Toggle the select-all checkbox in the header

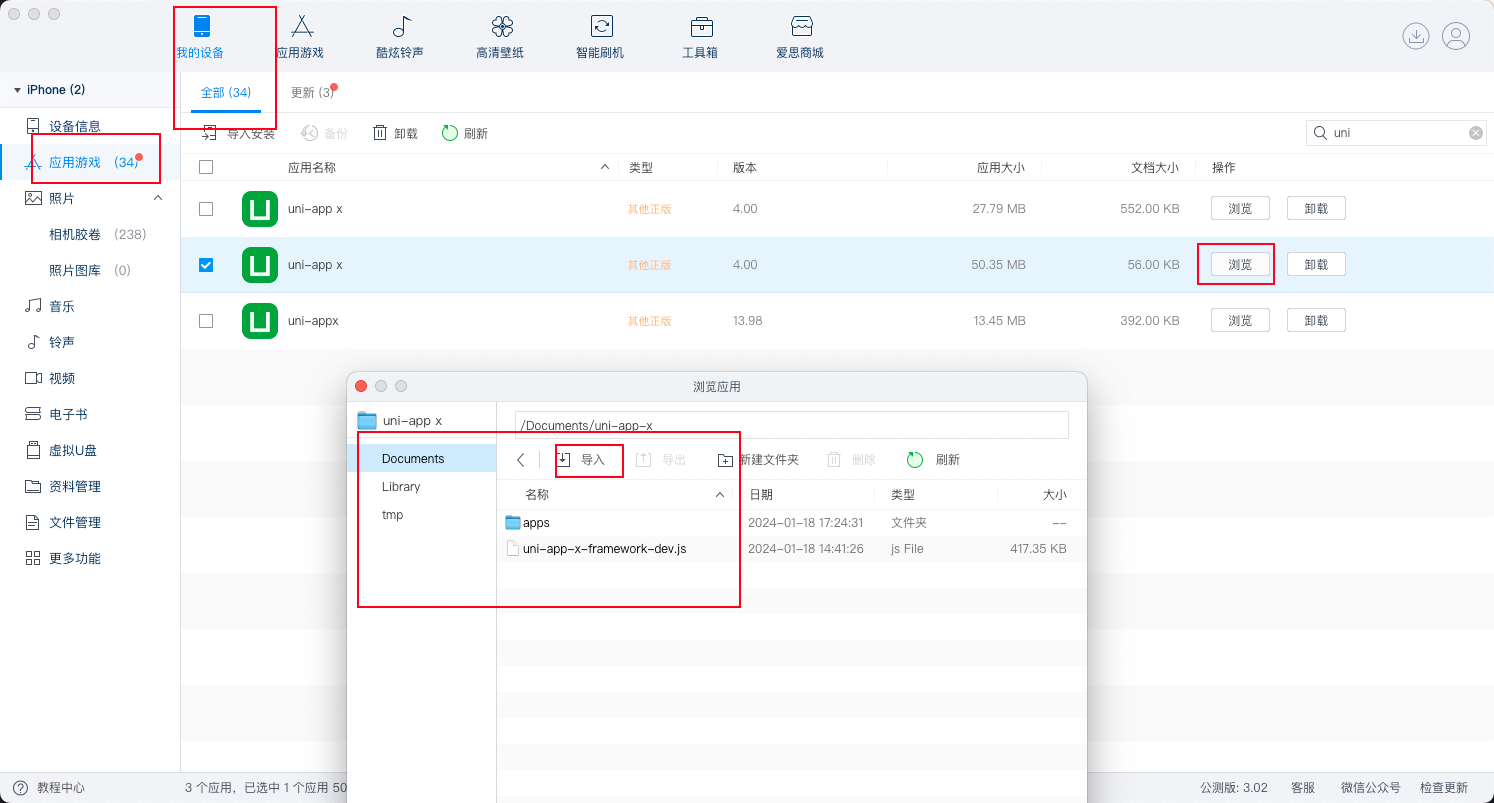206,168
